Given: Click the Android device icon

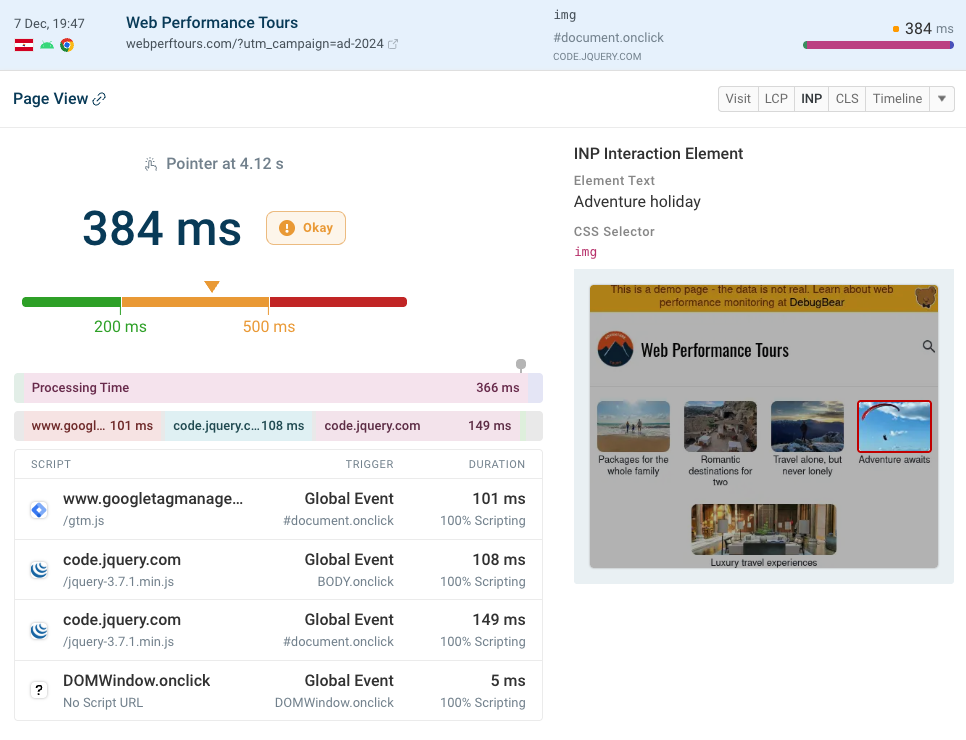Looking at the screenshot, I should click(x=46, y=45).
